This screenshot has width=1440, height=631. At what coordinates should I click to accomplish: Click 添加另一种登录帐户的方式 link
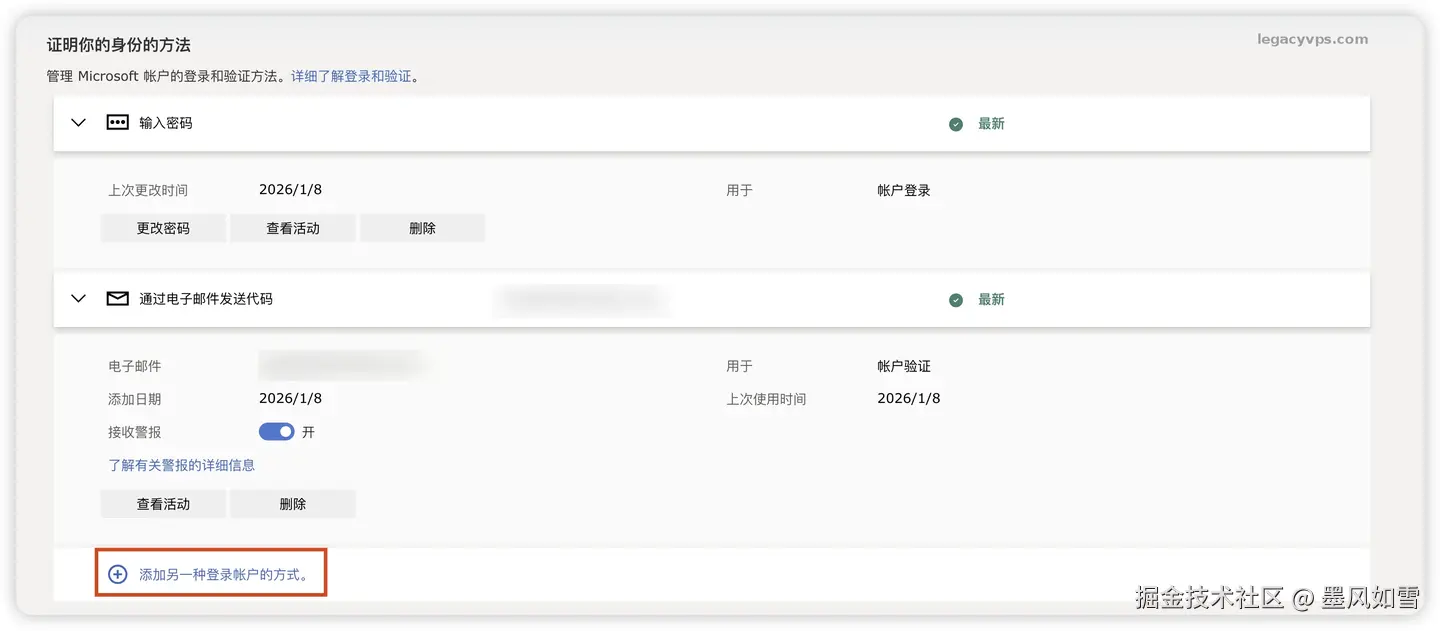(224, 575)
